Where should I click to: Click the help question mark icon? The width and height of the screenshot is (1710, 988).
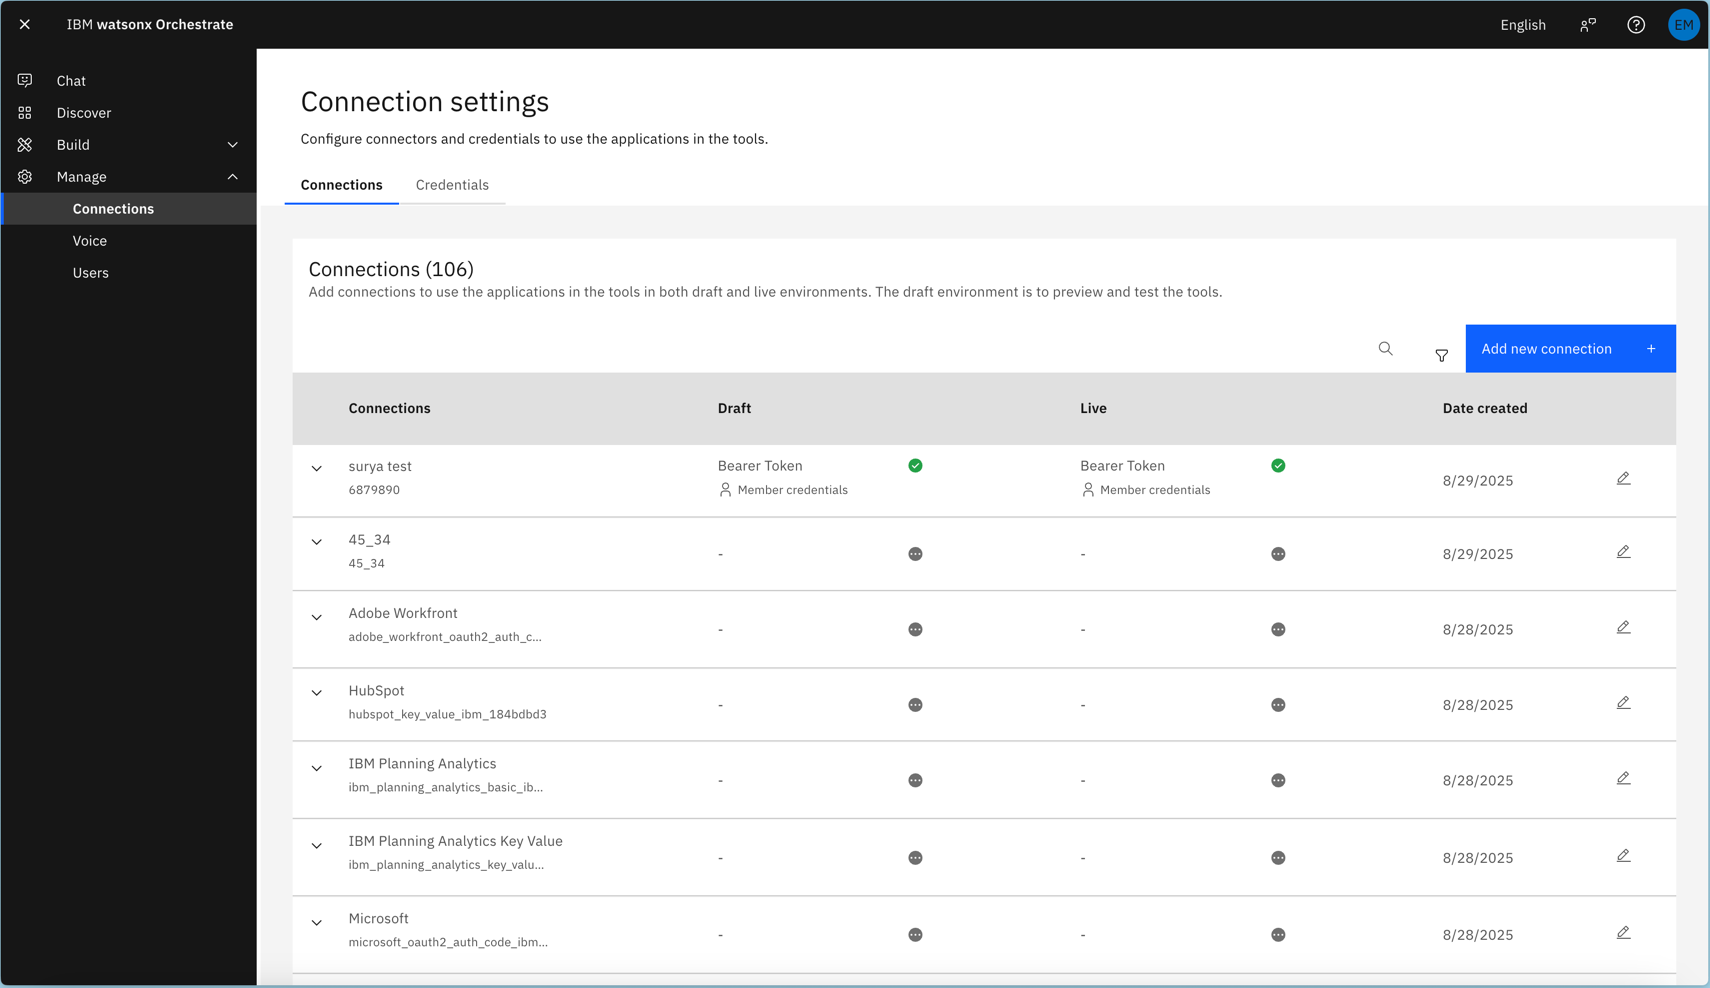coord(1636,24)
